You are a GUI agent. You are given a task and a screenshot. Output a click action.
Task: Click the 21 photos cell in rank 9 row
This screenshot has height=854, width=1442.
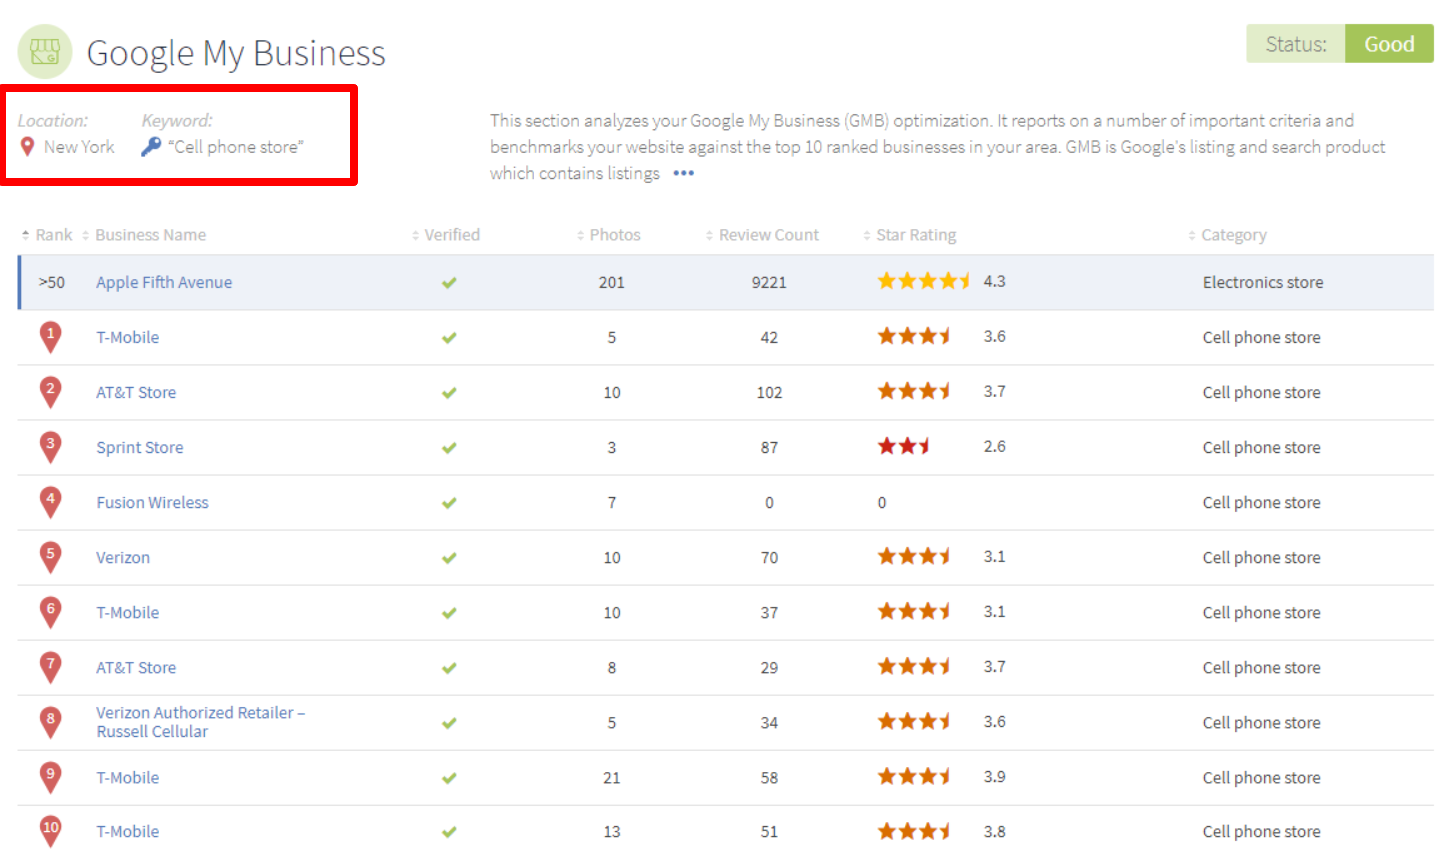pyautogui.click(x=612, y=777)
